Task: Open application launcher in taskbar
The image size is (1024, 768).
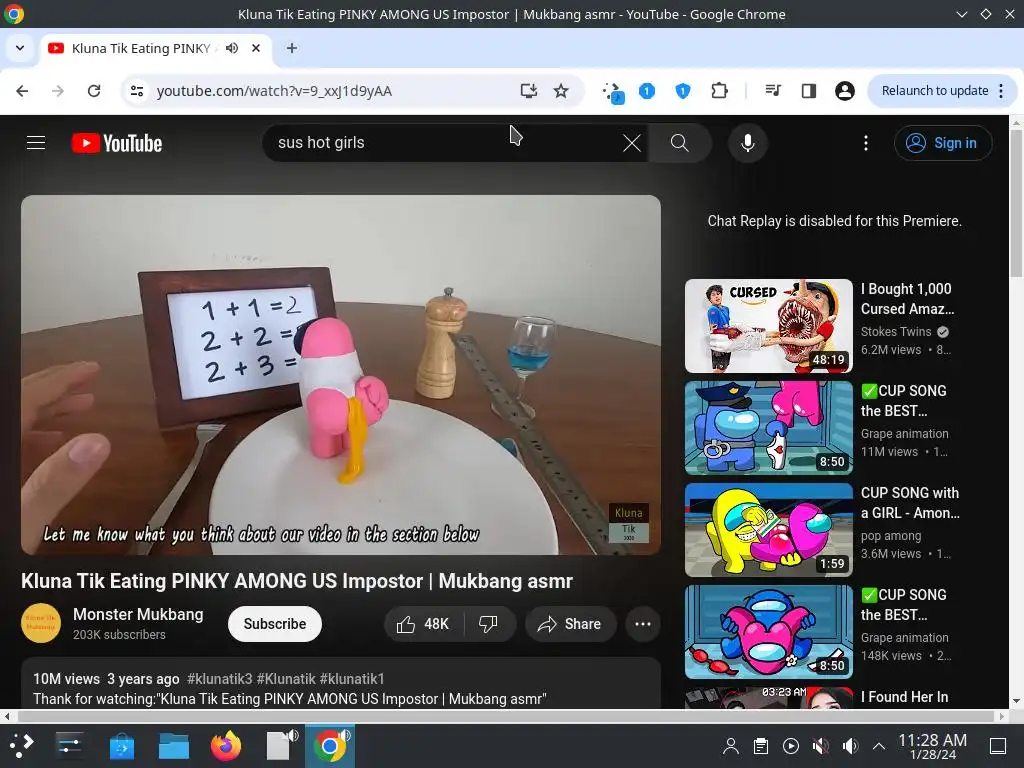Action: coord(21,745)
